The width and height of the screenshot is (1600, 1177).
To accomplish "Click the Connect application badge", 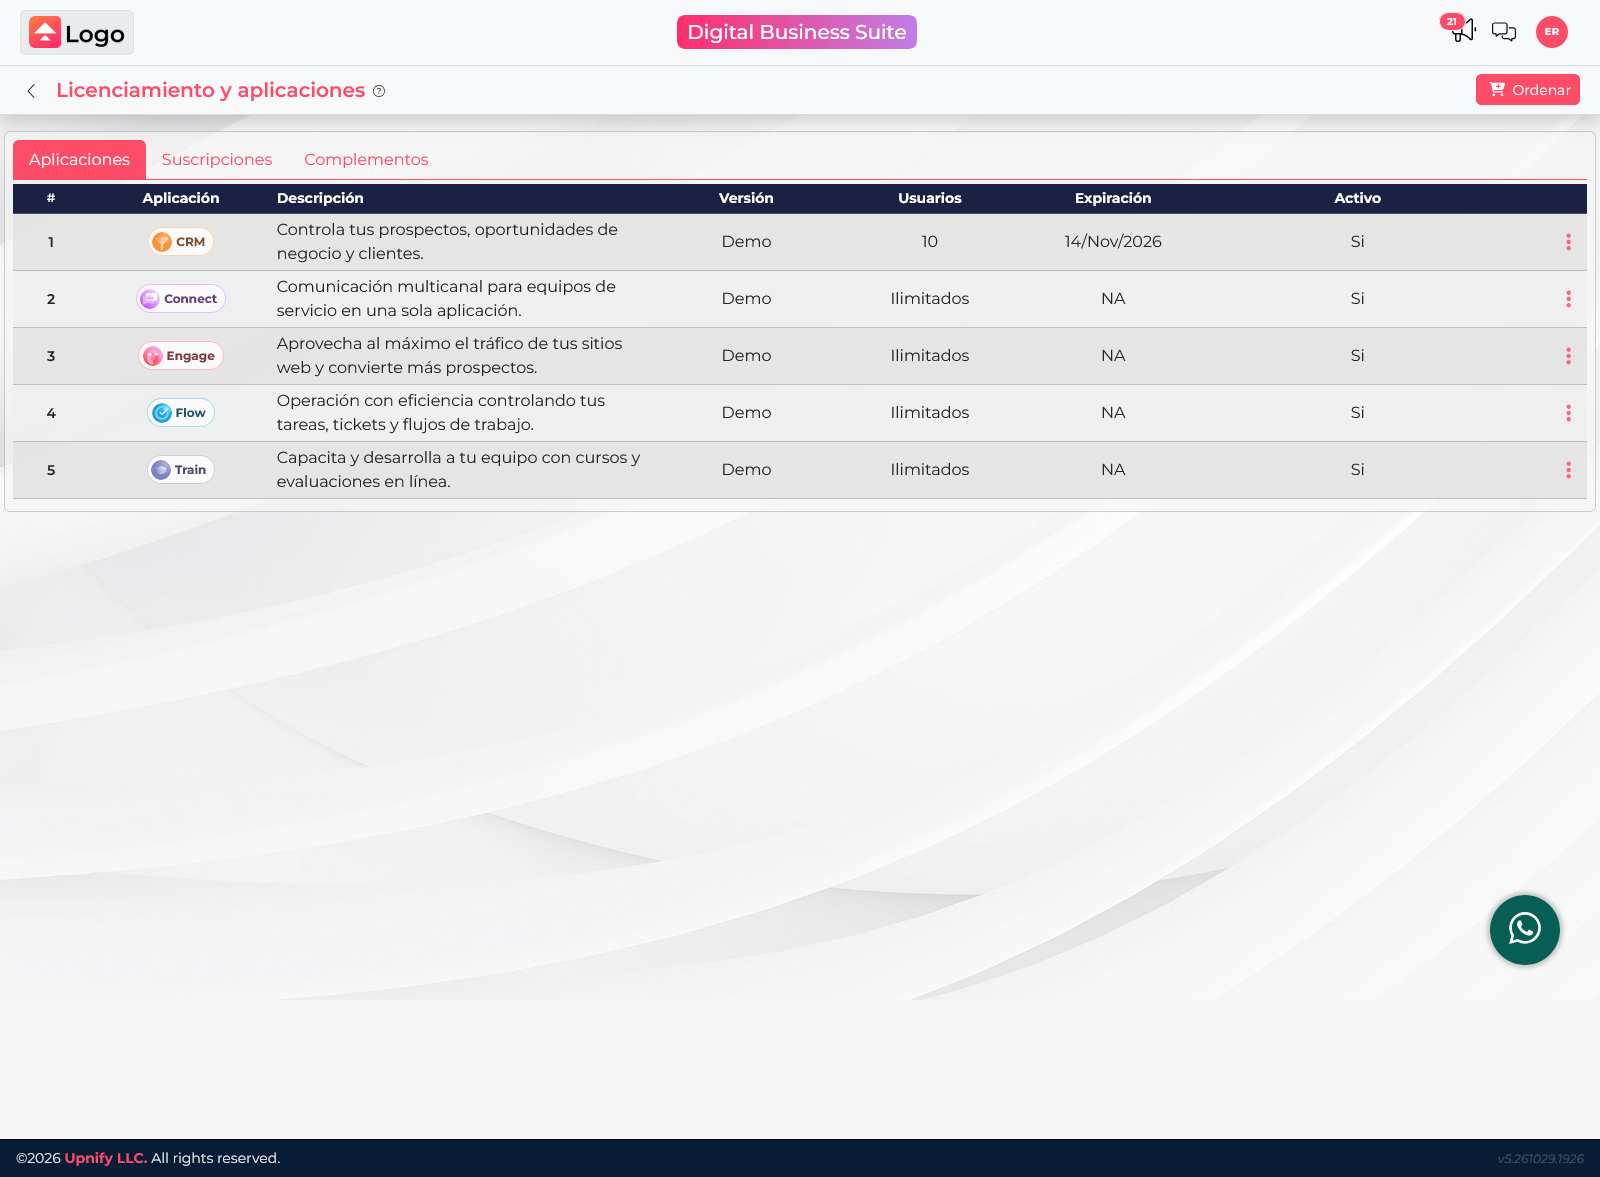I will point(181,299).
